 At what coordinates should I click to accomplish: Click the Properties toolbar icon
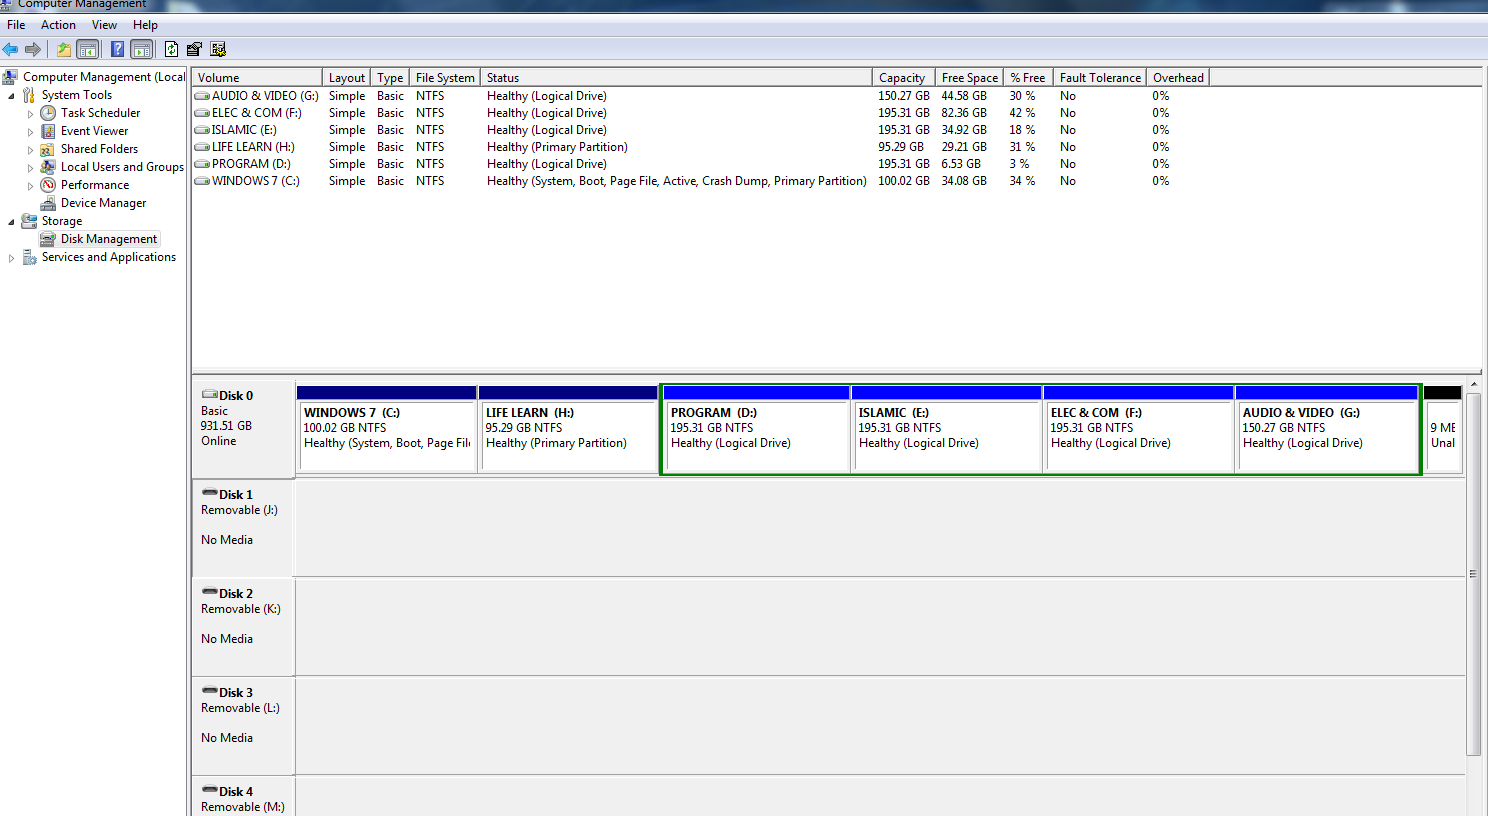194,49
